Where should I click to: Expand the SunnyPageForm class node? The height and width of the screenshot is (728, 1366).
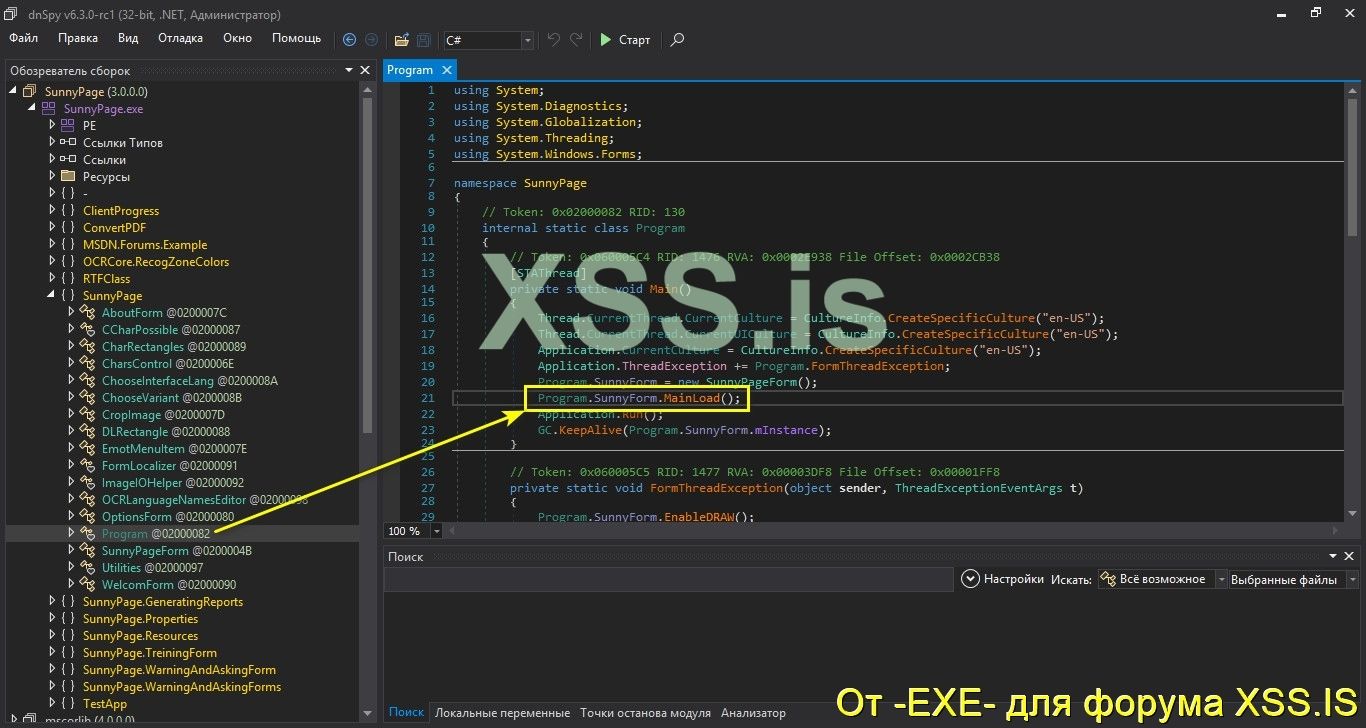click(x=72, y=550)
